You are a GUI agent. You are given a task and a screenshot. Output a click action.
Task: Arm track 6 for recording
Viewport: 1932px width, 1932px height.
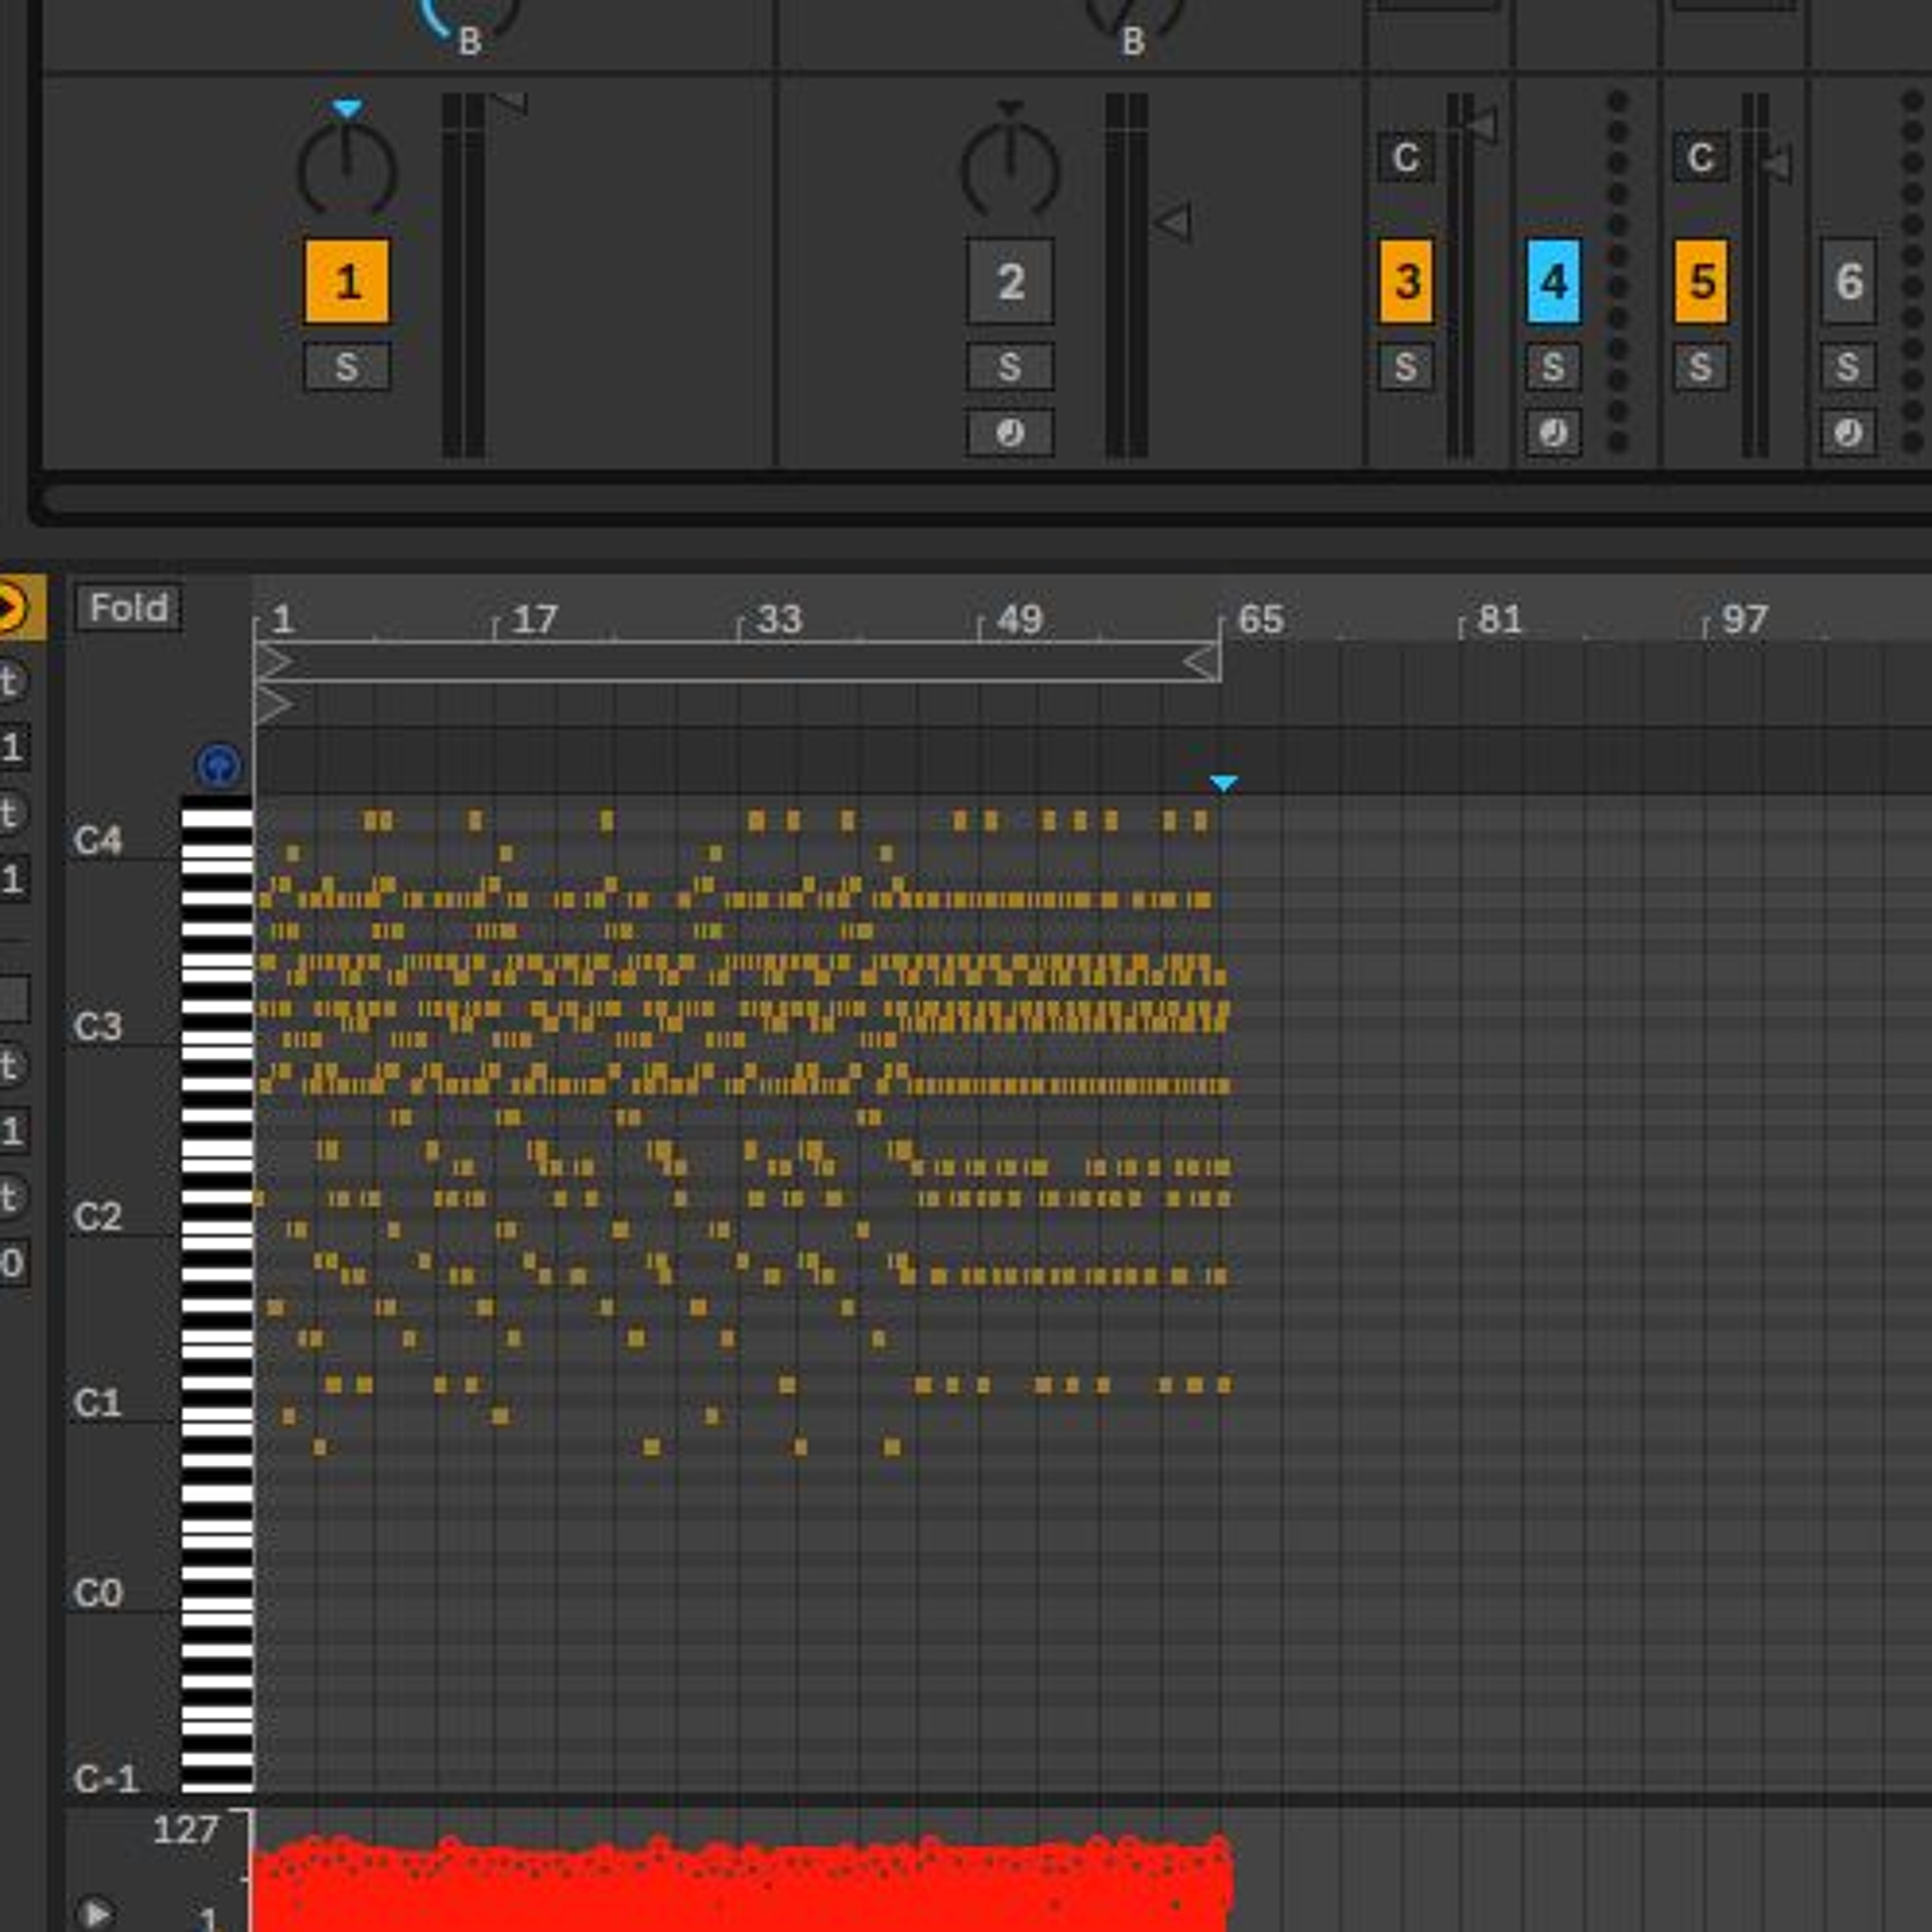1847,432
